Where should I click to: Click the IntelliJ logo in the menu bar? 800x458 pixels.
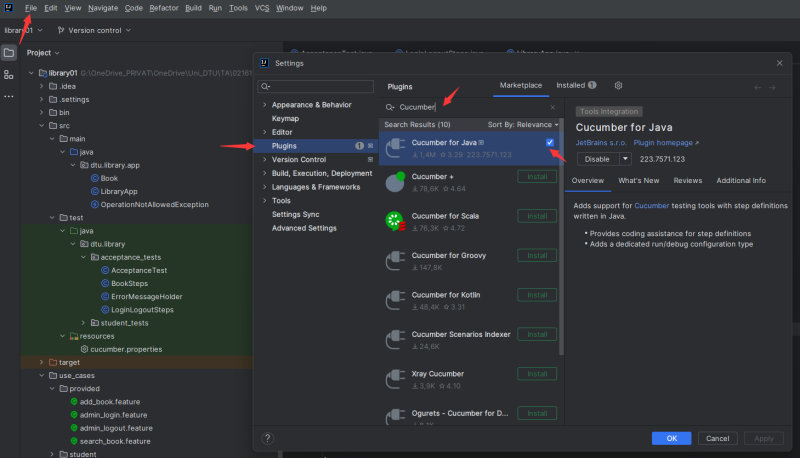(9, 8)
